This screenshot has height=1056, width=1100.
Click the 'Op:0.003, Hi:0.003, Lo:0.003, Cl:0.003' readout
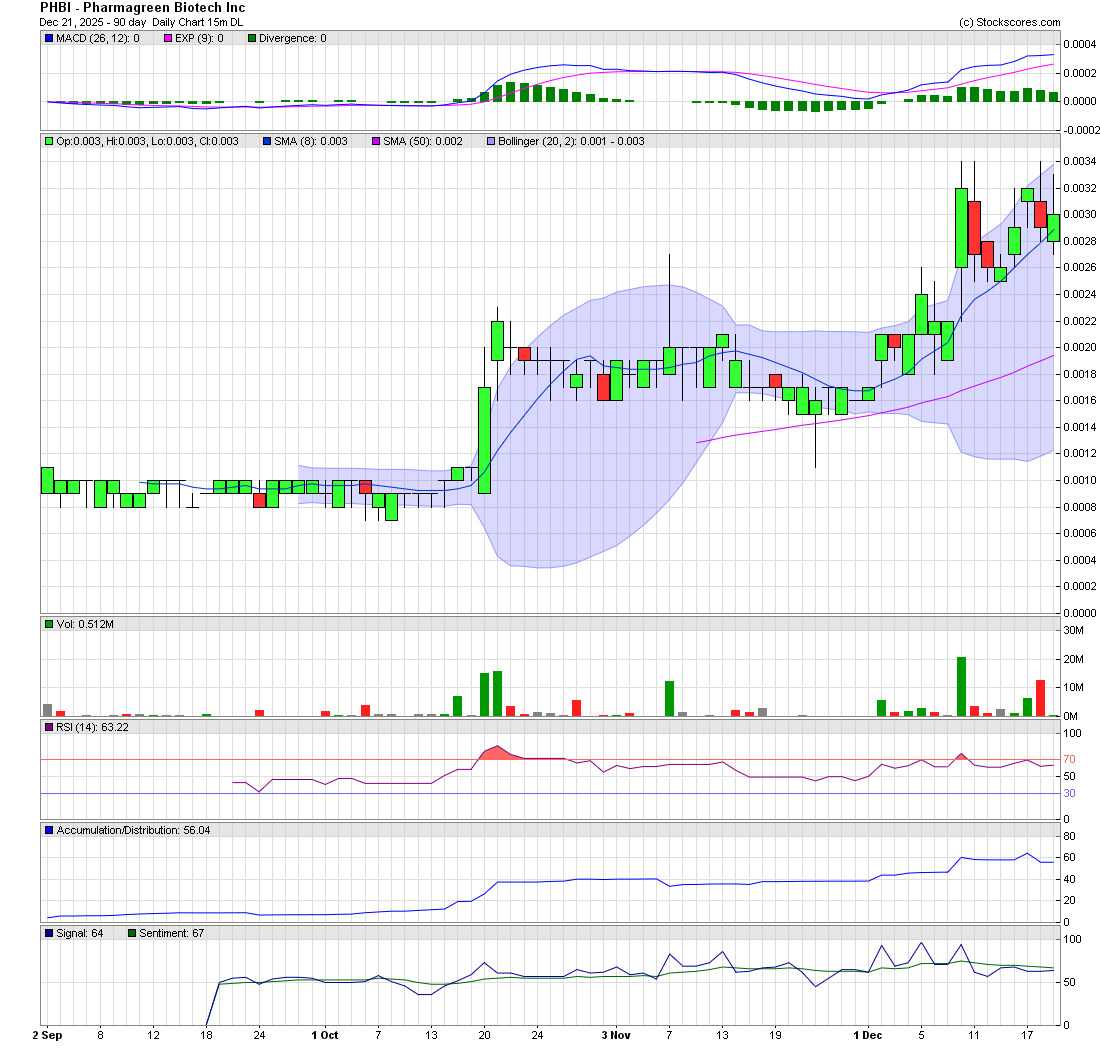tap(147, 142)
